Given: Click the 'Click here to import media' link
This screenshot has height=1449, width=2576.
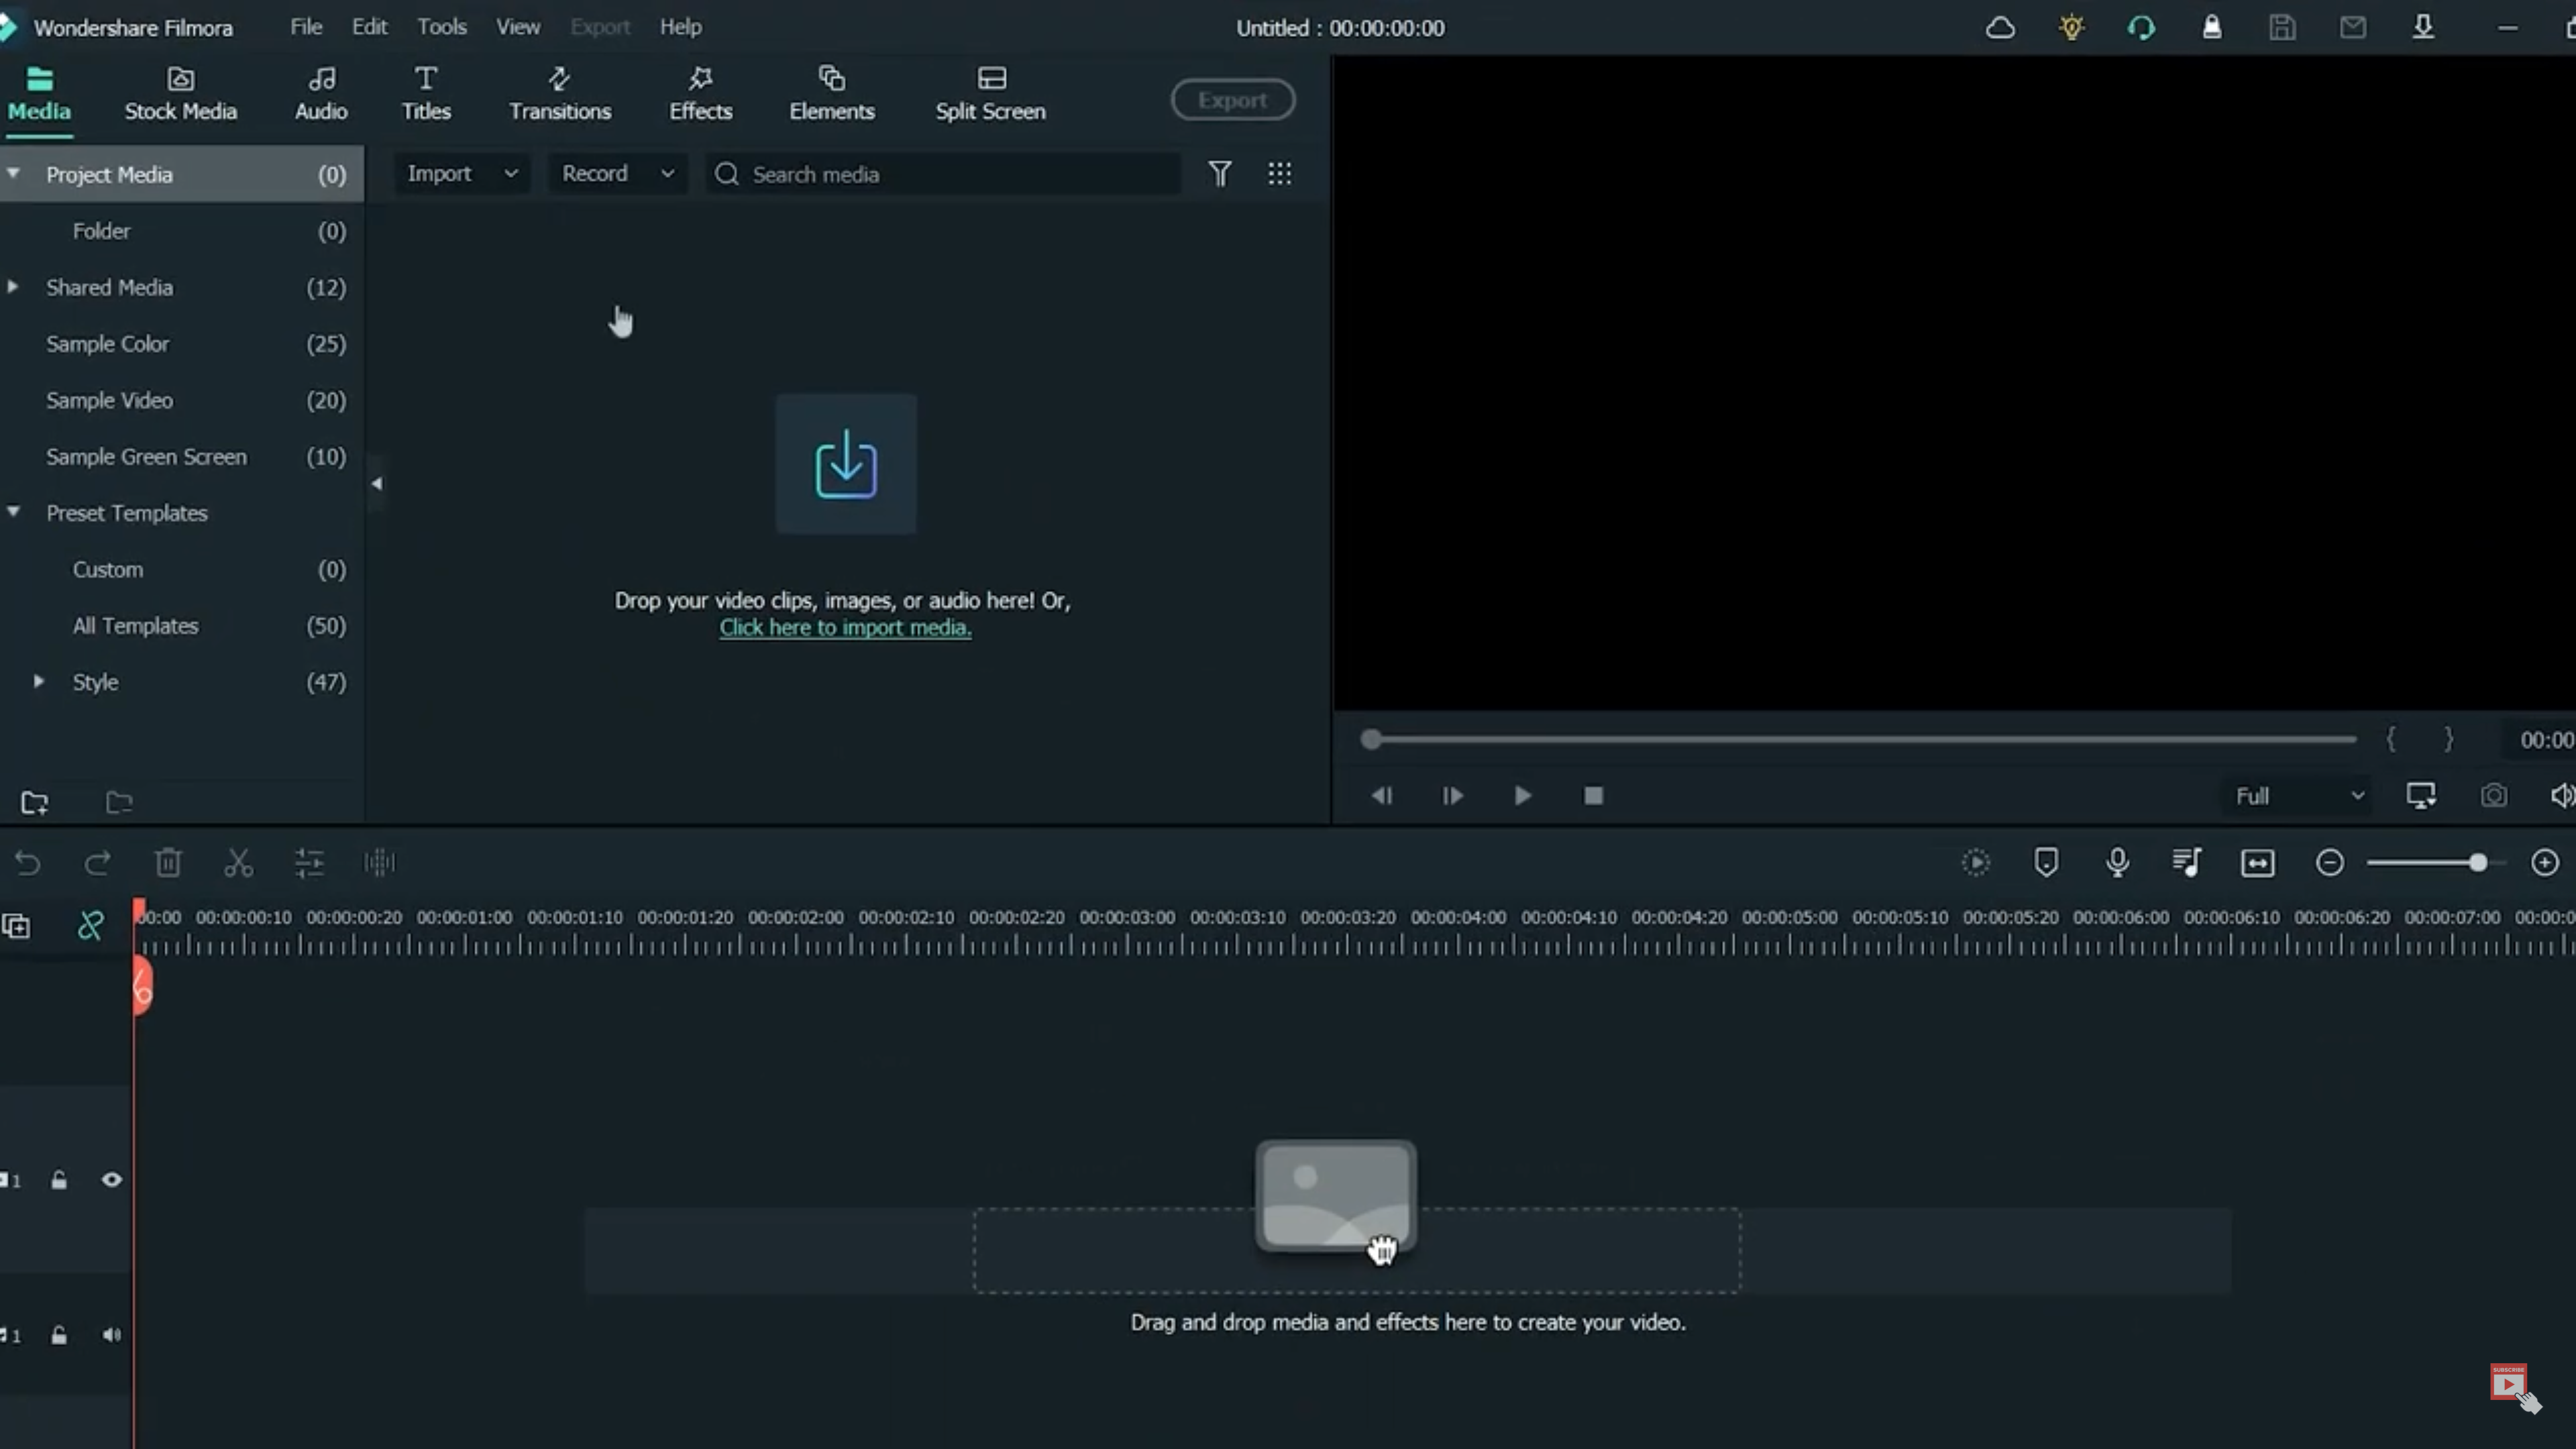Looking at the screenshot, I should point(845,628).
